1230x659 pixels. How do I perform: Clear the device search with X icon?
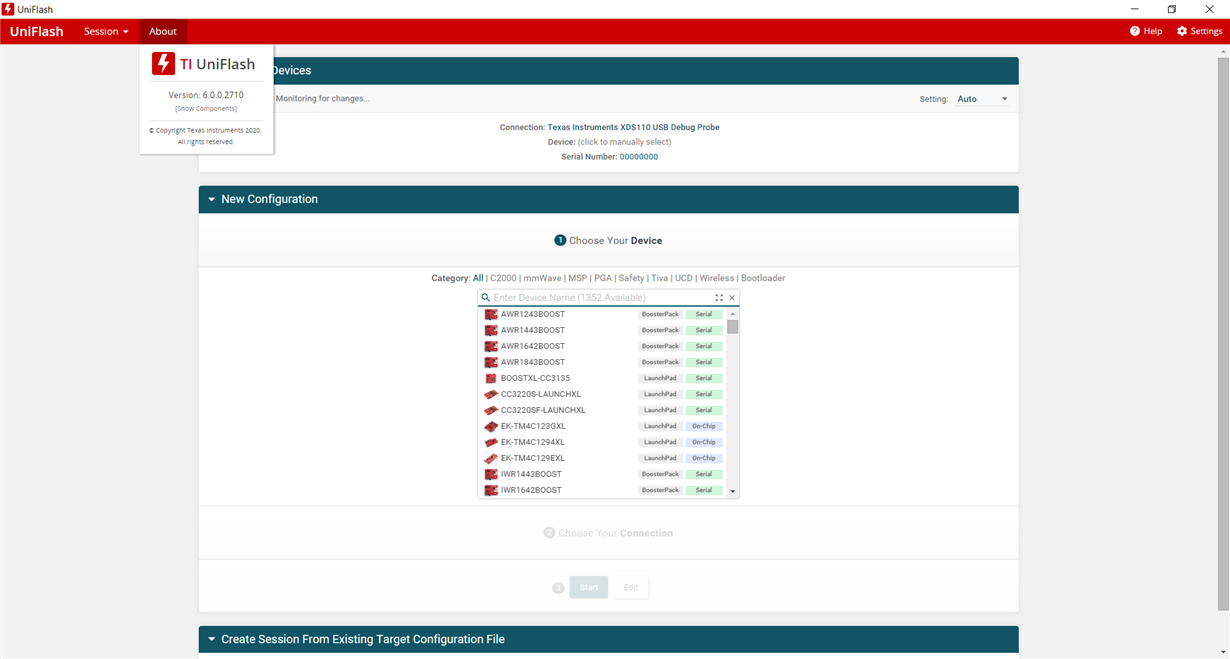(732, 298)
